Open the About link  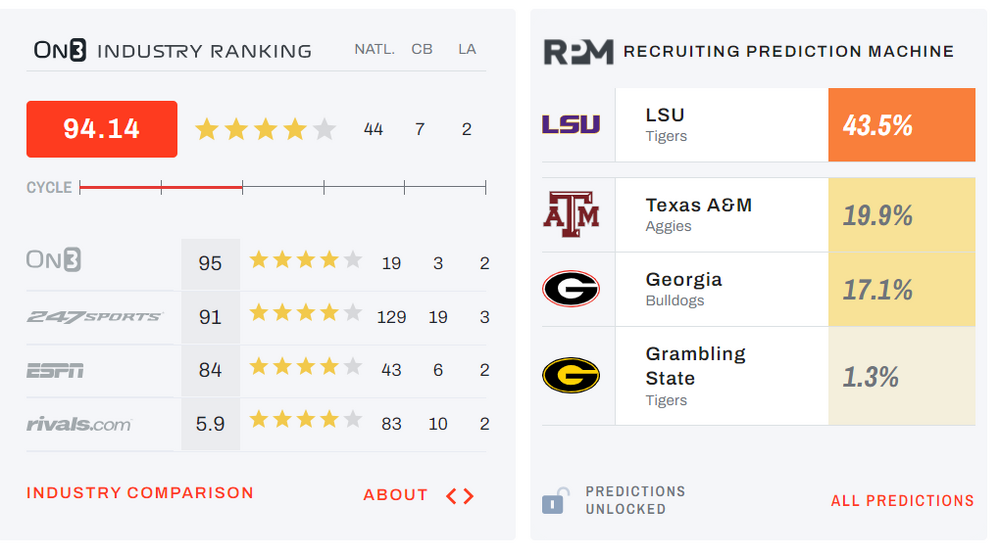click(x=395, y=495)
